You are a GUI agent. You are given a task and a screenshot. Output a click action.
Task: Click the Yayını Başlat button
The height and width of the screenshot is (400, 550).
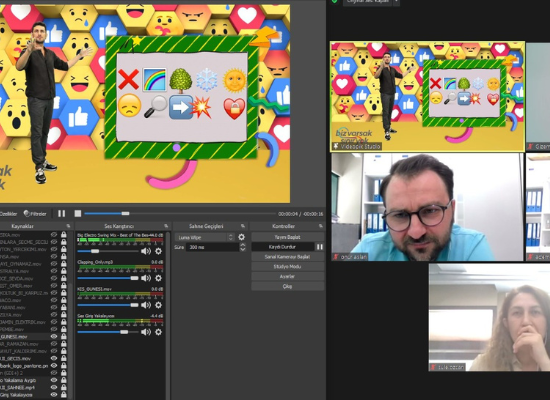pyautogui.click(x=287, y=237)
